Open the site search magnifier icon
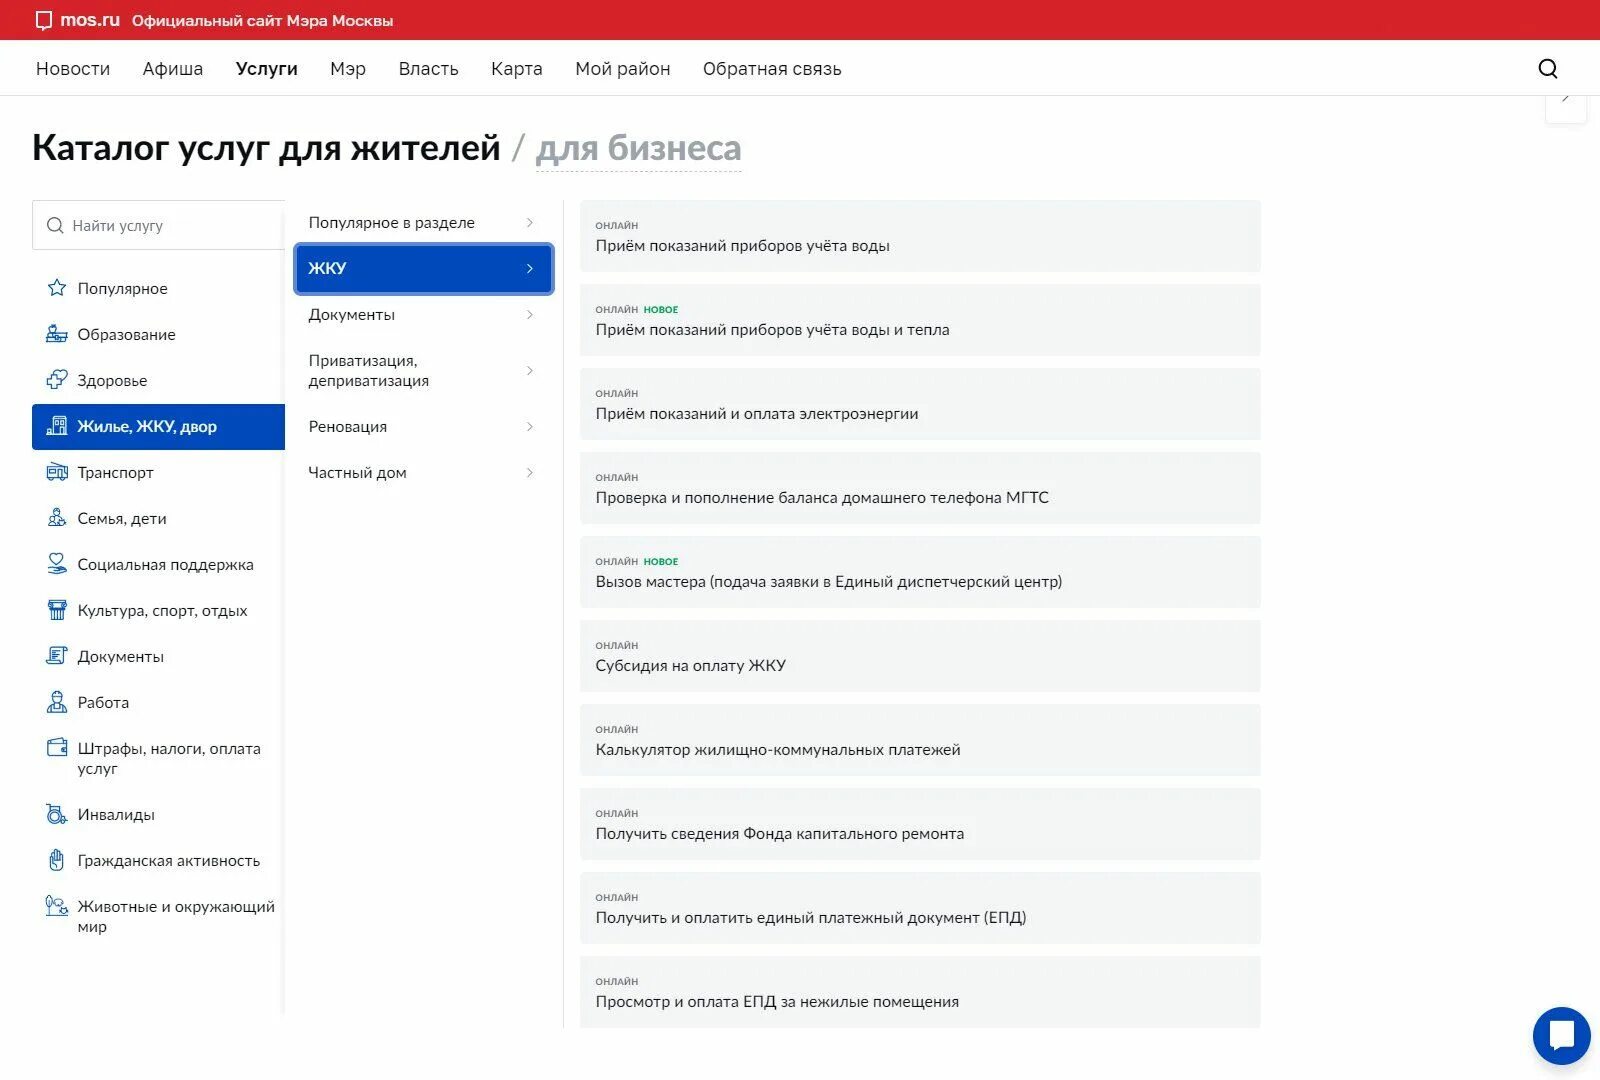1600x1080 pixels. (x=1548, y=68)
